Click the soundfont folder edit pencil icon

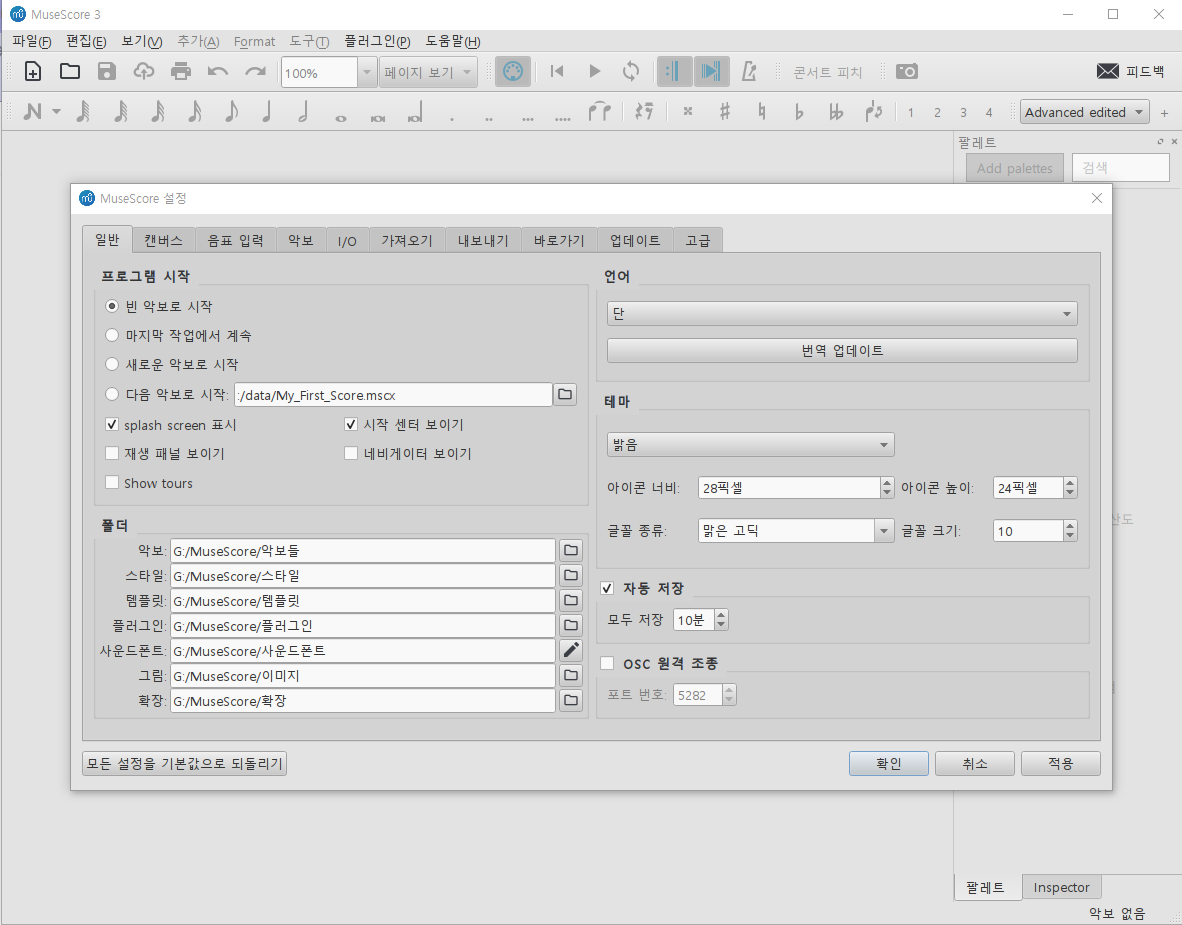[x=571, y=651]
